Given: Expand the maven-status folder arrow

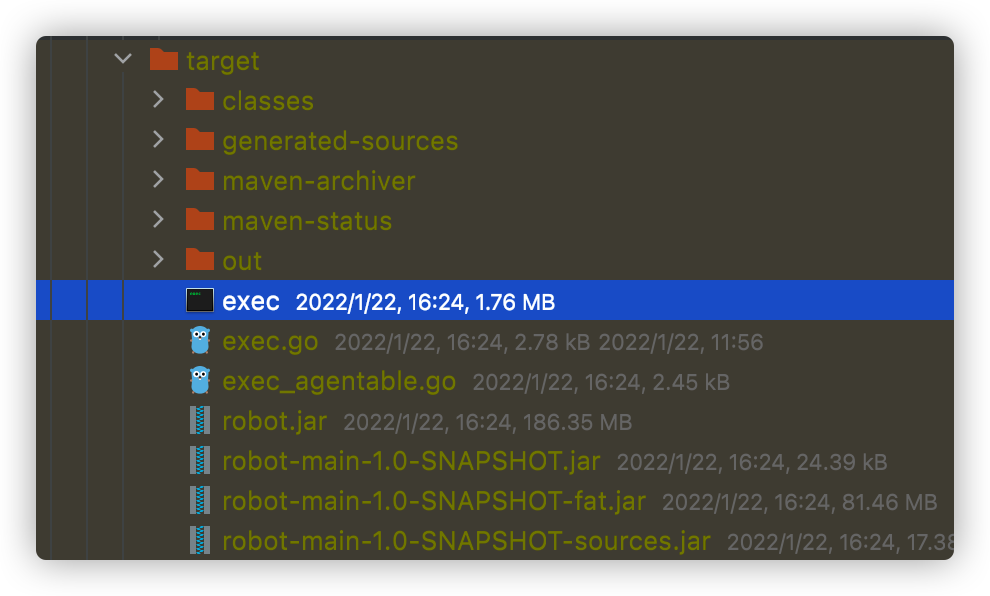Looking at the screenshot, I should coord(158,220).
